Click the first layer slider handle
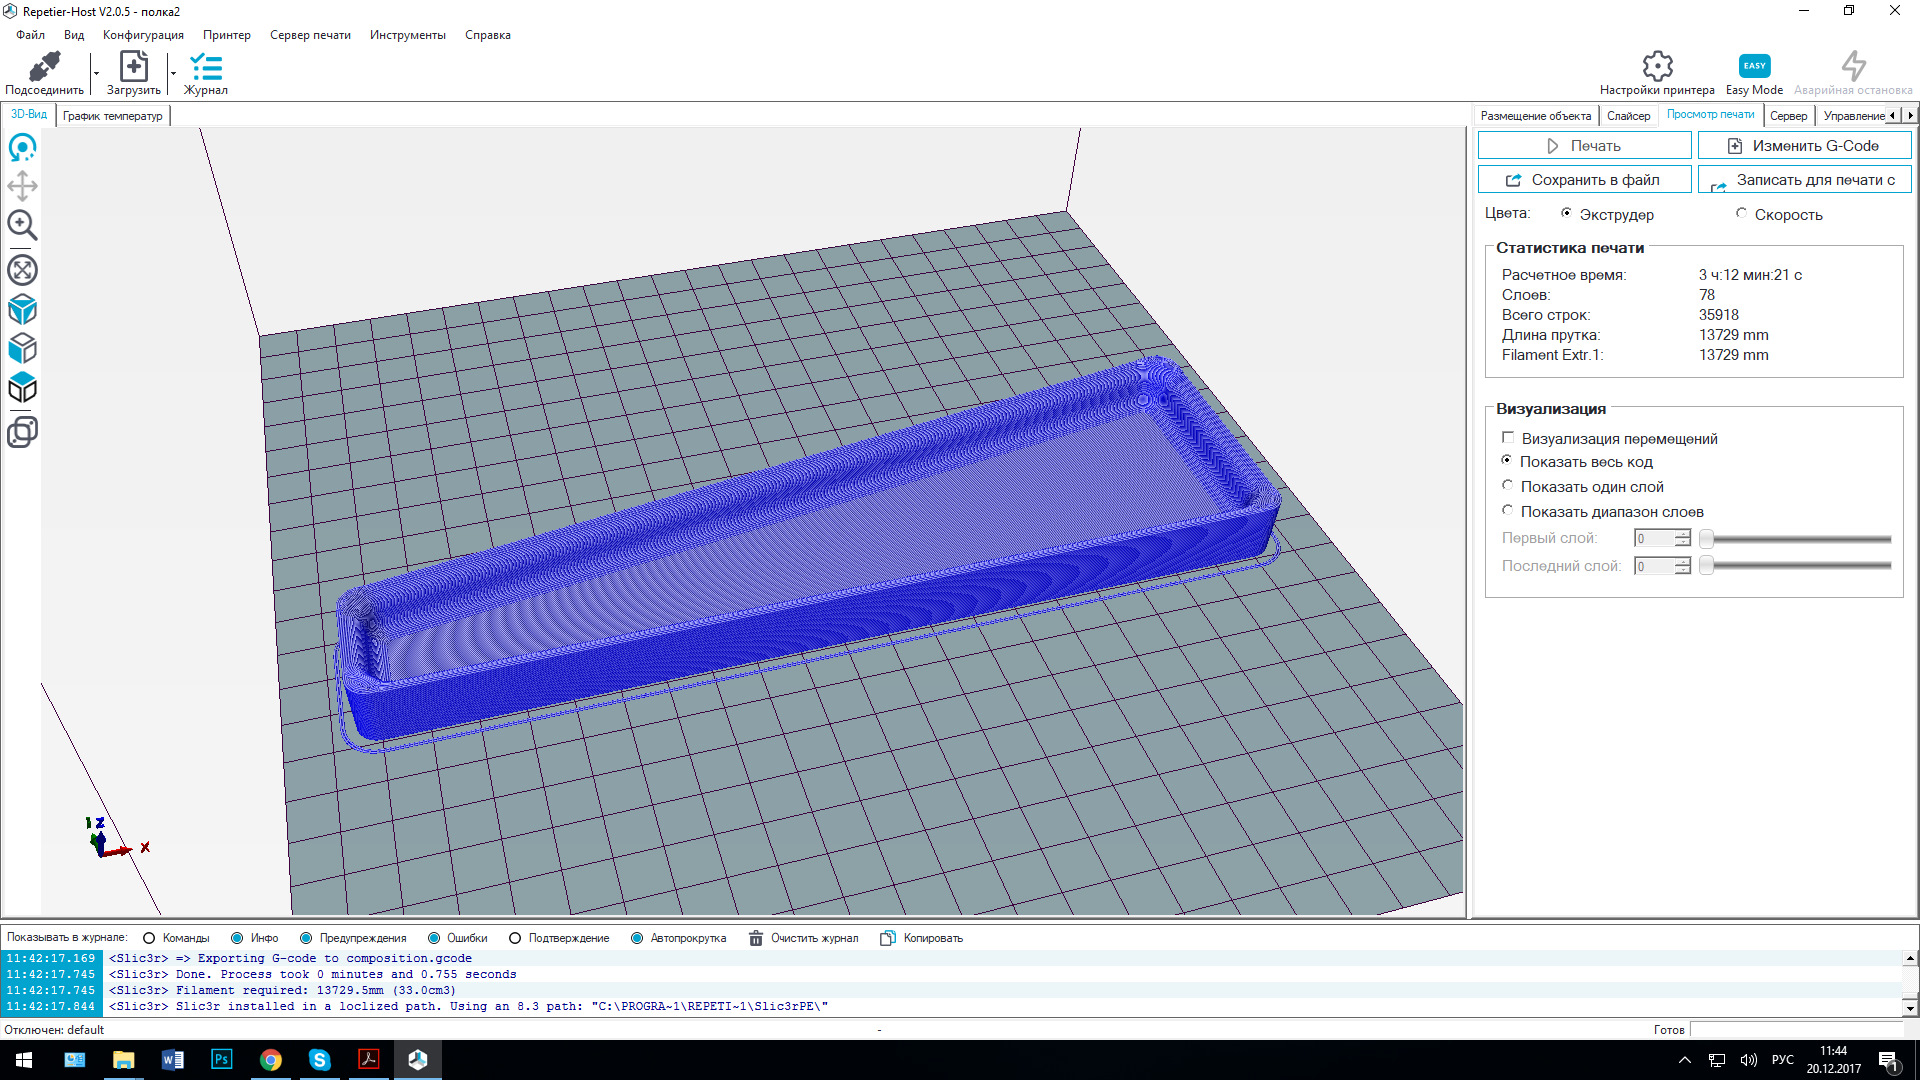 coord(1707,539)
